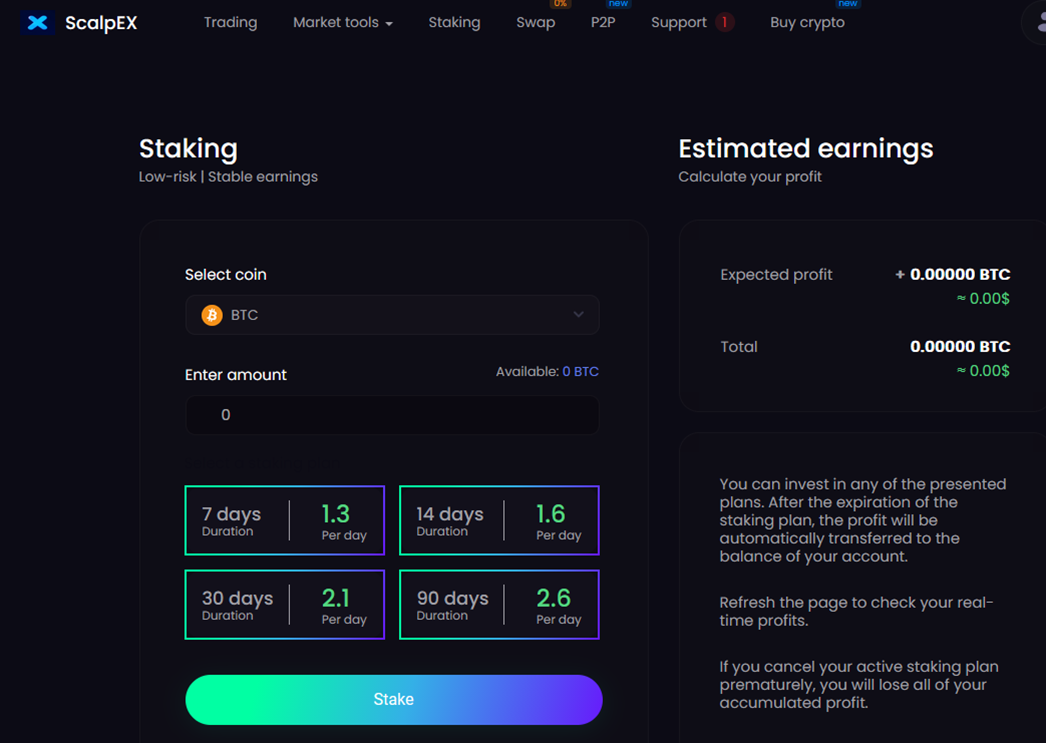1046x743 pixels.
Task: Click the '+ 0.00000 BTC' expected profit value
Action: pos(953,274)
